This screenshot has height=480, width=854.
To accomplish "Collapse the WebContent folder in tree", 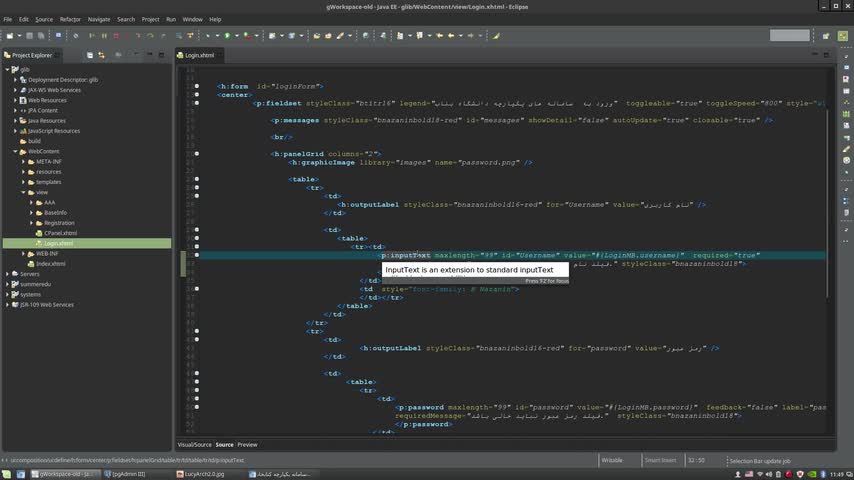I will 15,151.
